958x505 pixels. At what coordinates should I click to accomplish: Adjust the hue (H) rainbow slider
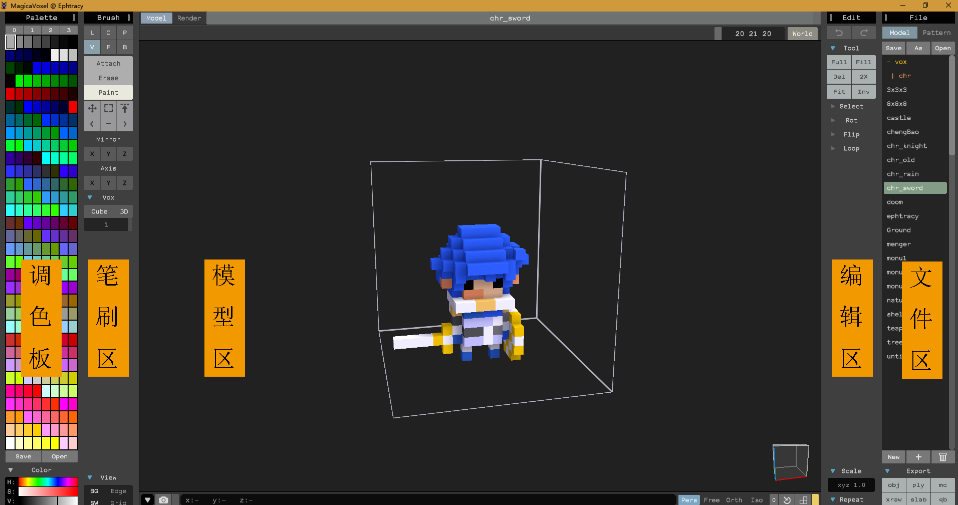tap(48, 482)
